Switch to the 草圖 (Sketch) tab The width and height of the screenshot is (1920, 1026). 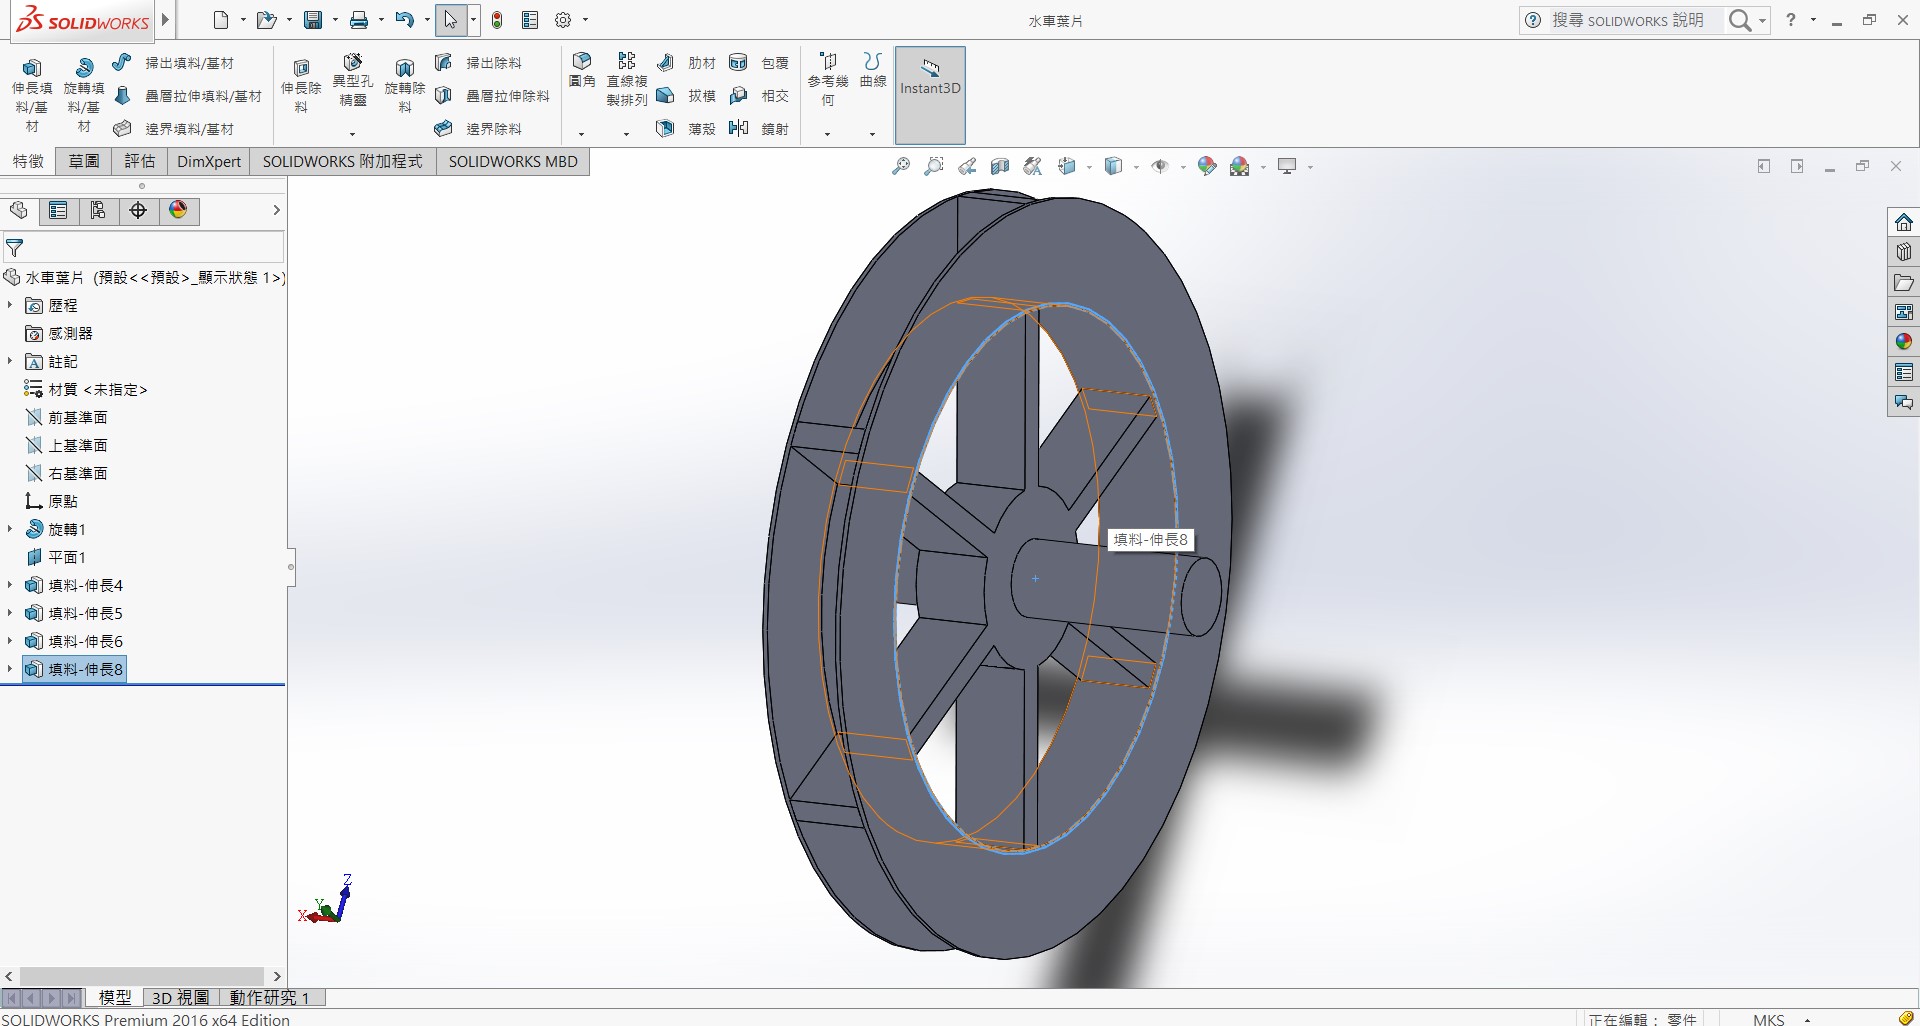click(x=84, y=161)
